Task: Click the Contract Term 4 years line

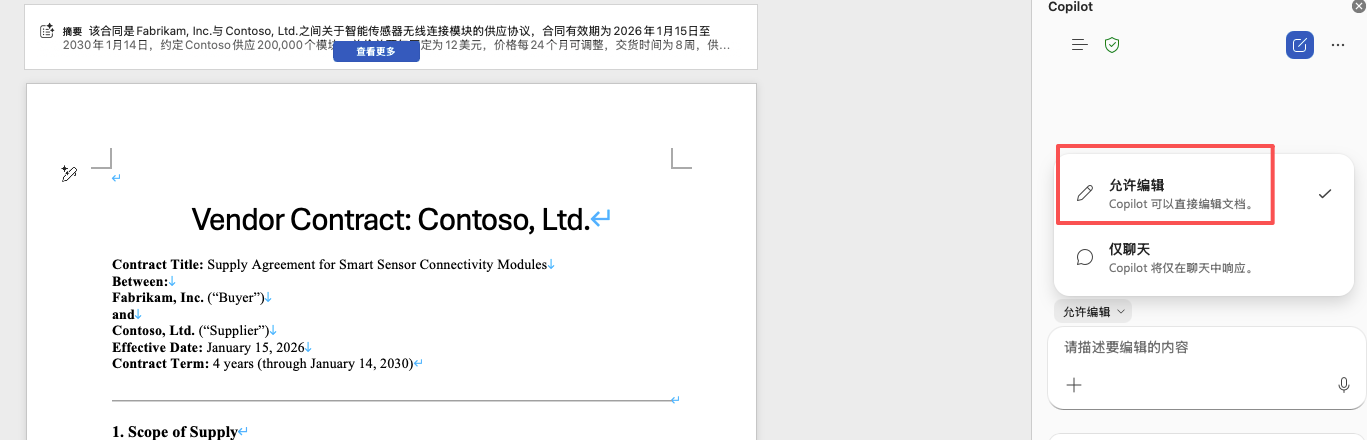Action: pos(262,364)
